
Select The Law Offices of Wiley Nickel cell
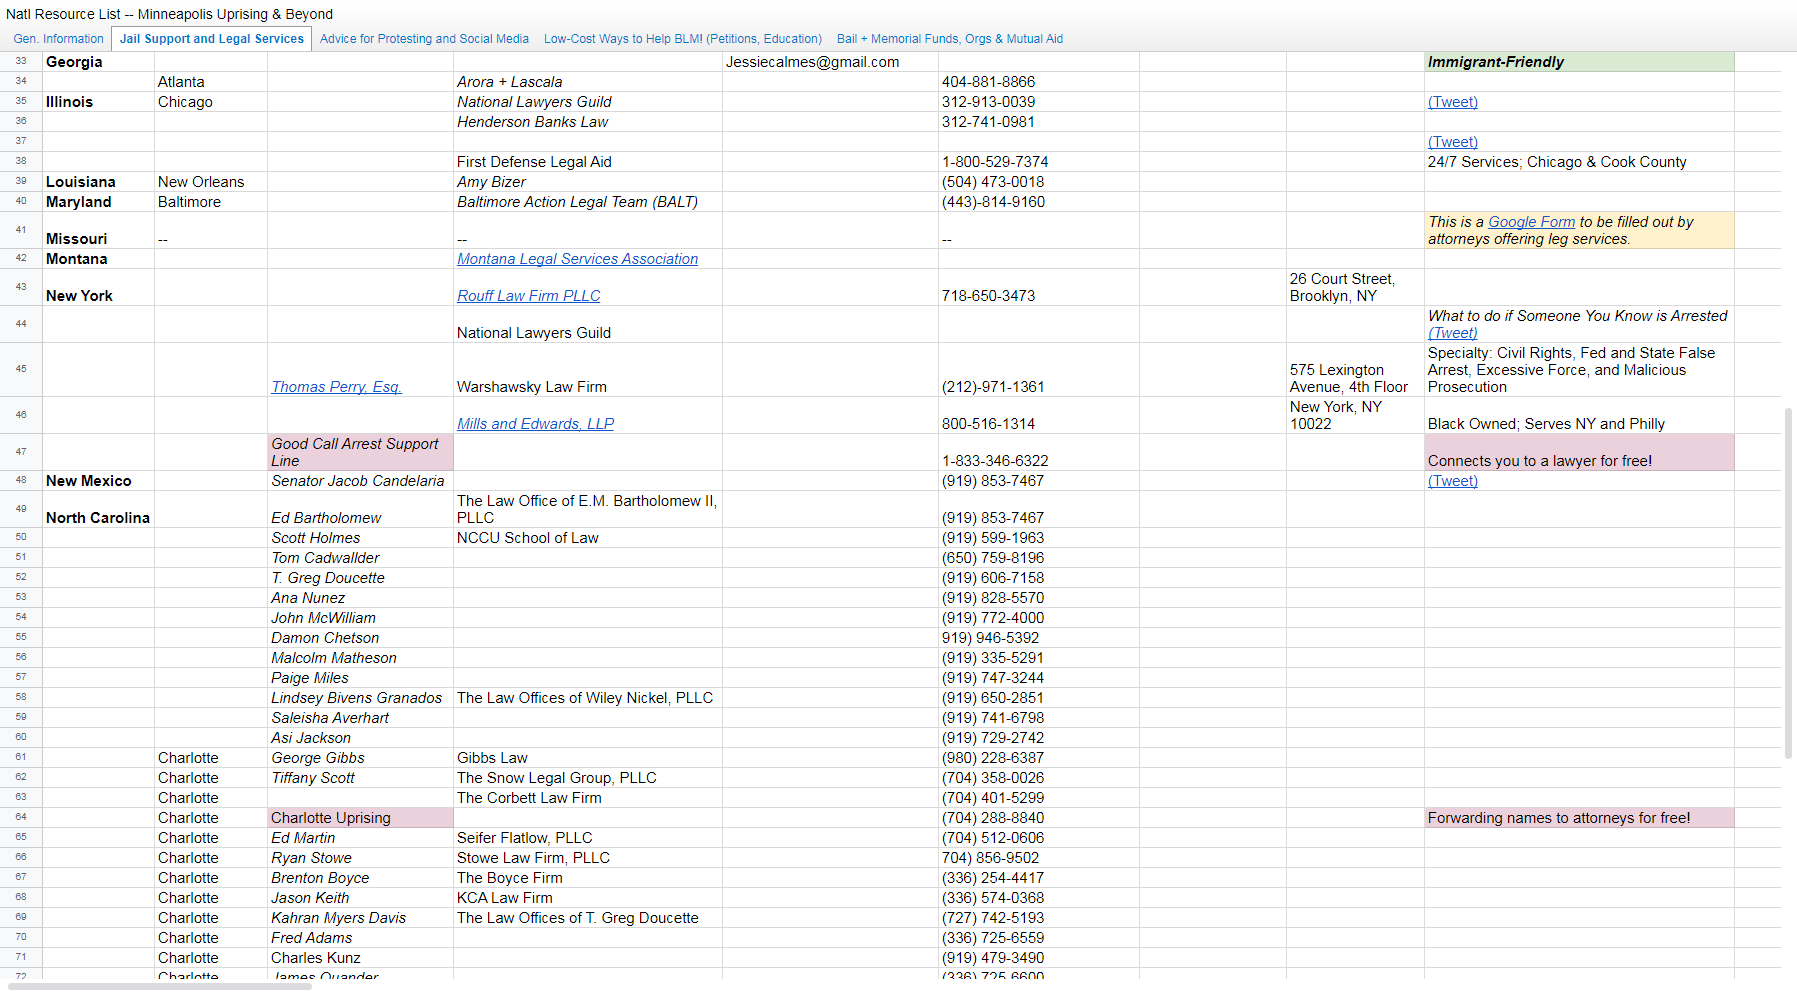(x=588, y=698)
